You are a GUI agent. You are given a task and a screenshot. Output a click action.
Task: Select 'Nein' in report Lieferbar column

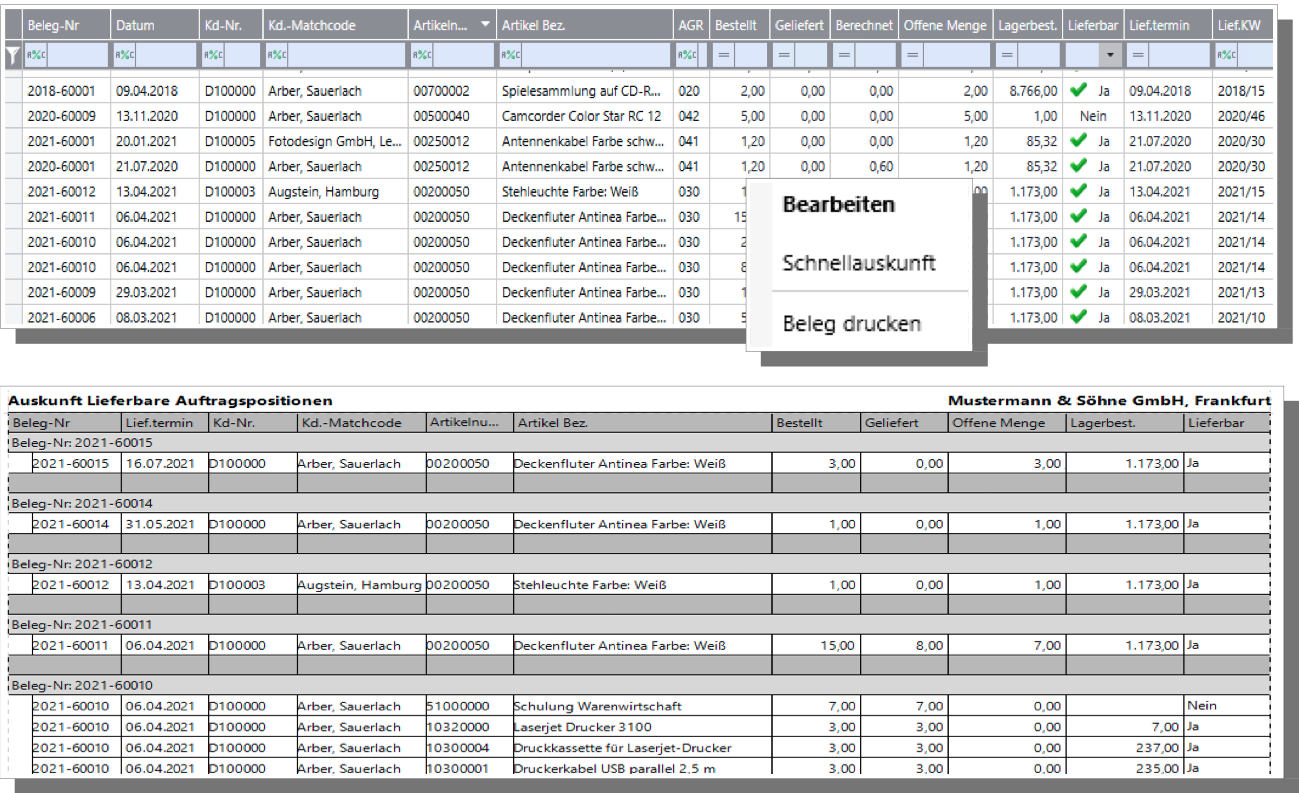click(1202, 706)
